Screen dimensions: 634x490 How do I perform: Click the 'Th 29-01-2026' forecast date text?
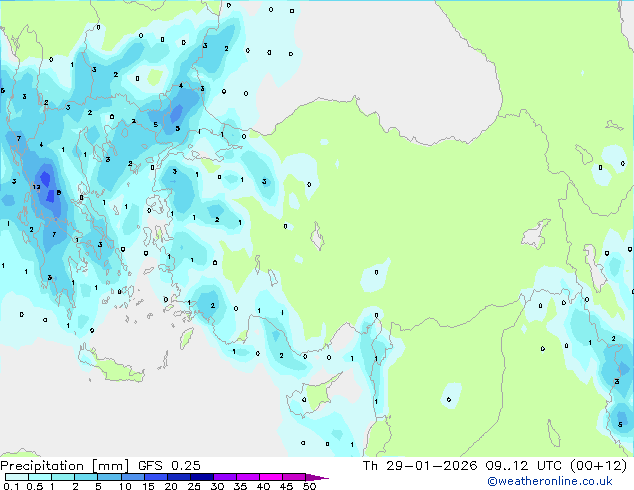pos(420,466)
